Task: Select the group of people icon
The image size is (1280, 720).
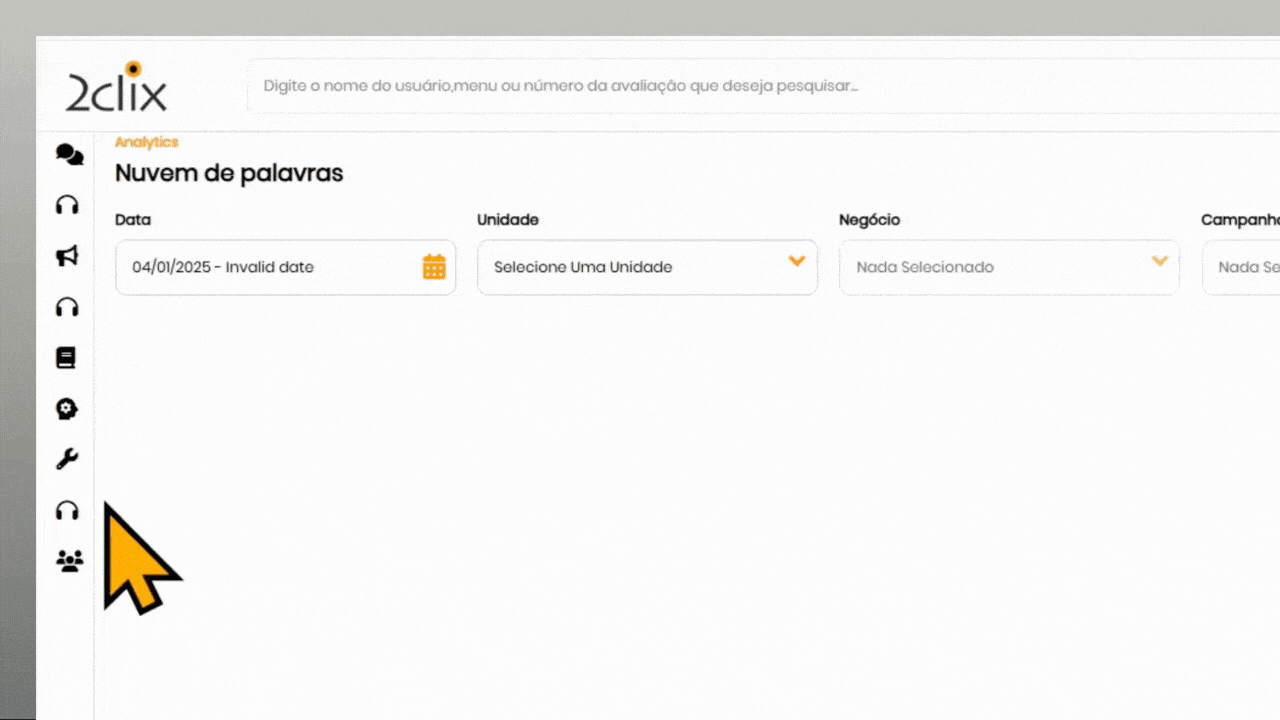Action: pos(69,561)
